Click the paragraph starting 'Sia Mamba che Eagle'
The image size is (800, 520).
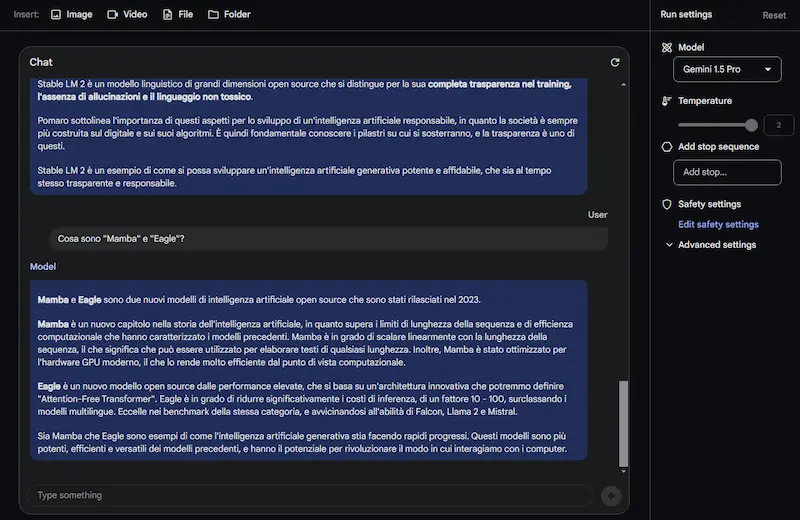click(302, 442)
